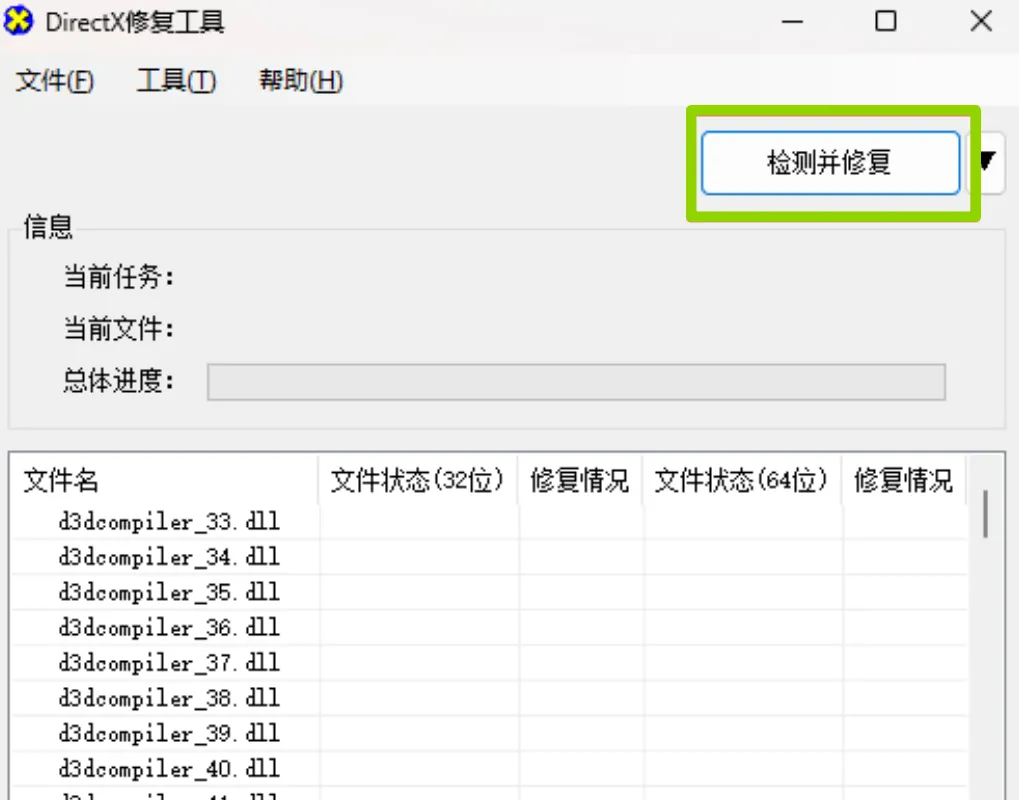Select the d3dcompiler_39.dll row
The height and width of the screenshot is (800, 1019).
click(489, 733)
